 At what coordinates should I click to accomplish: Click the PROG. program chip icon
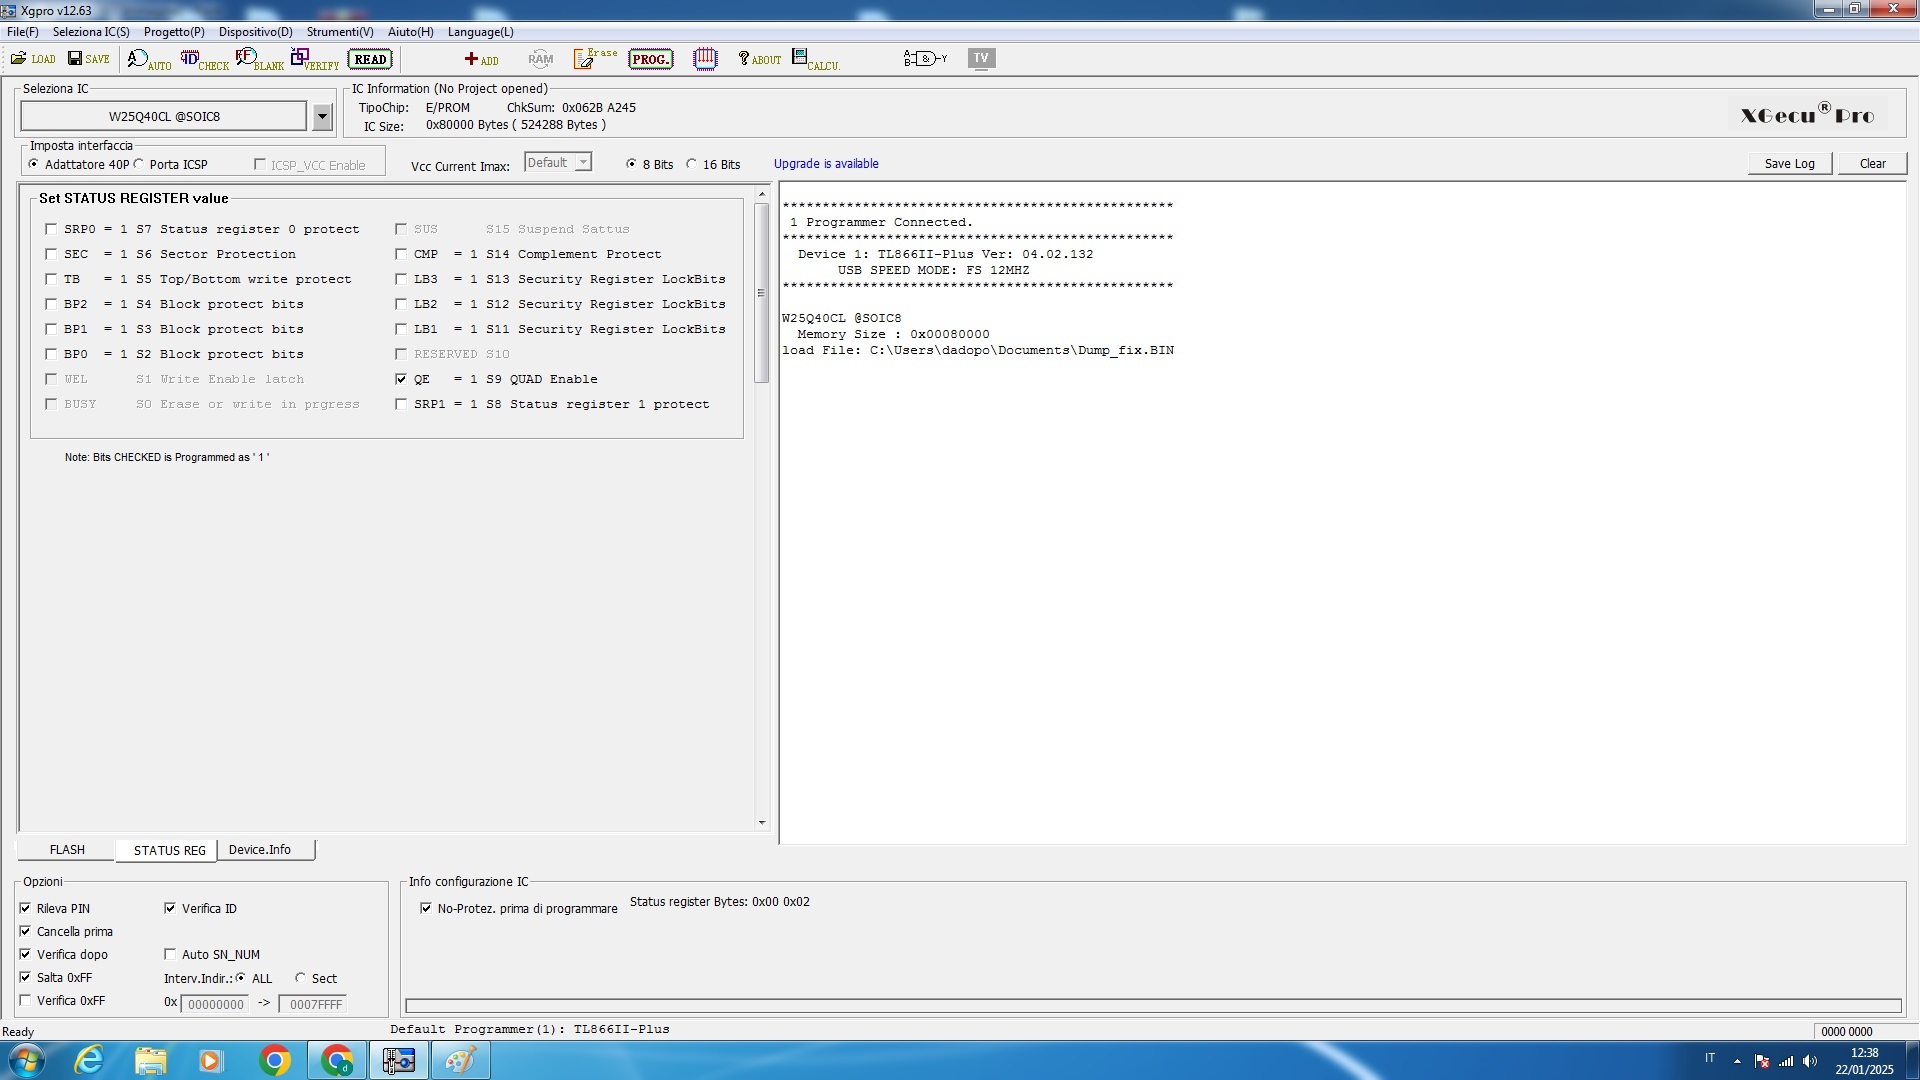point(650,59)
